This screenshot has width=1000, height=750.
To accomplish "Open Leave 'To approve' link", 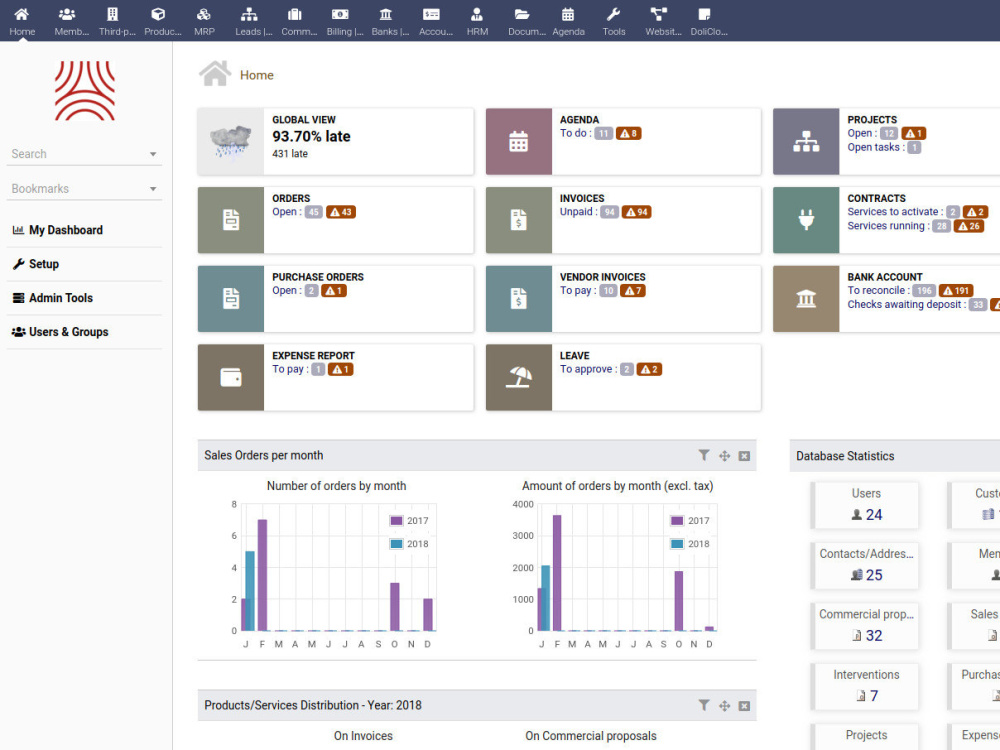I will coord(589,369).
